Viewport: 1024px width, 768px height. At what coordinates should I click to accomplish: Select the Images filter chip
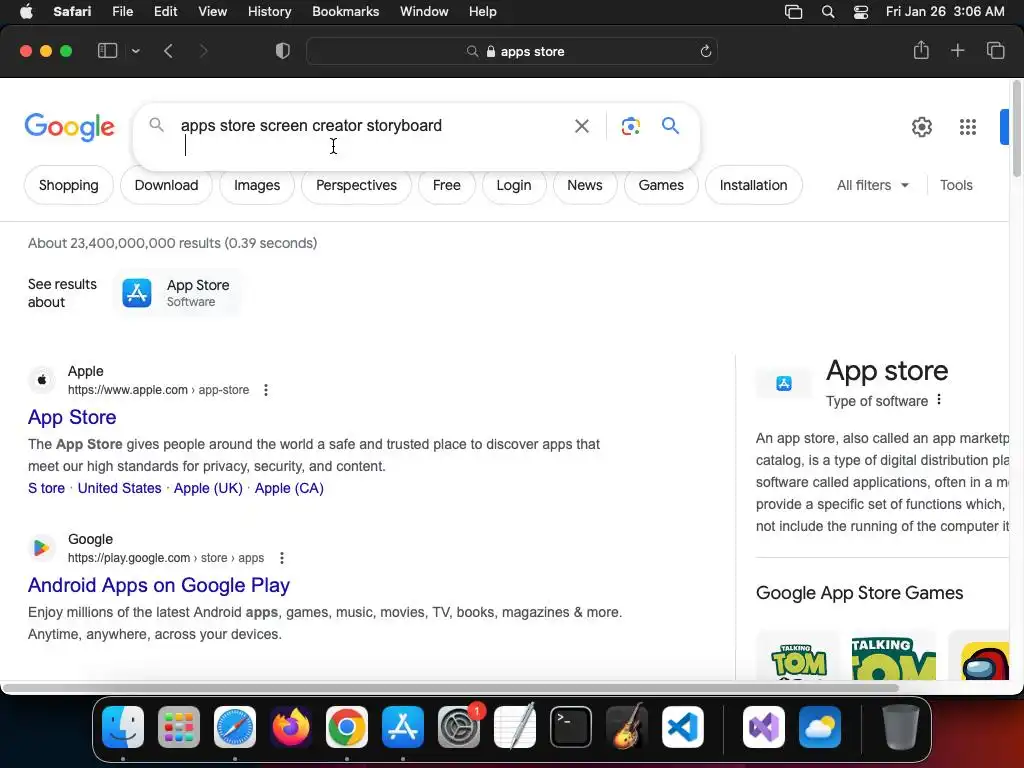click(x=257, y=185)
